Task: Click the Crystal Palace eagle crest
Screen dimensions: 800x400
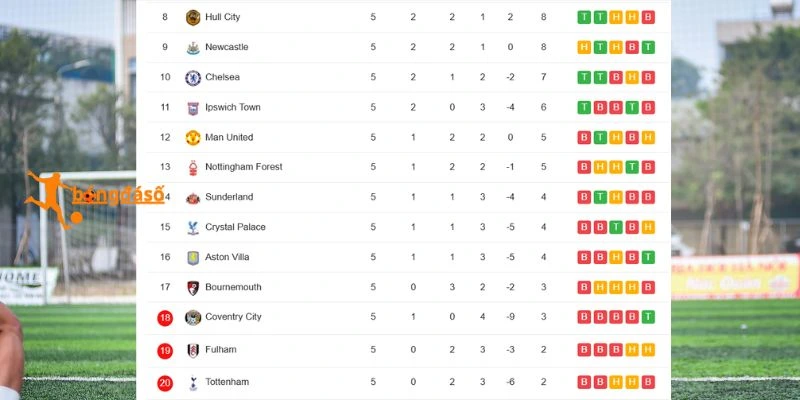Action: click(193, 228)
